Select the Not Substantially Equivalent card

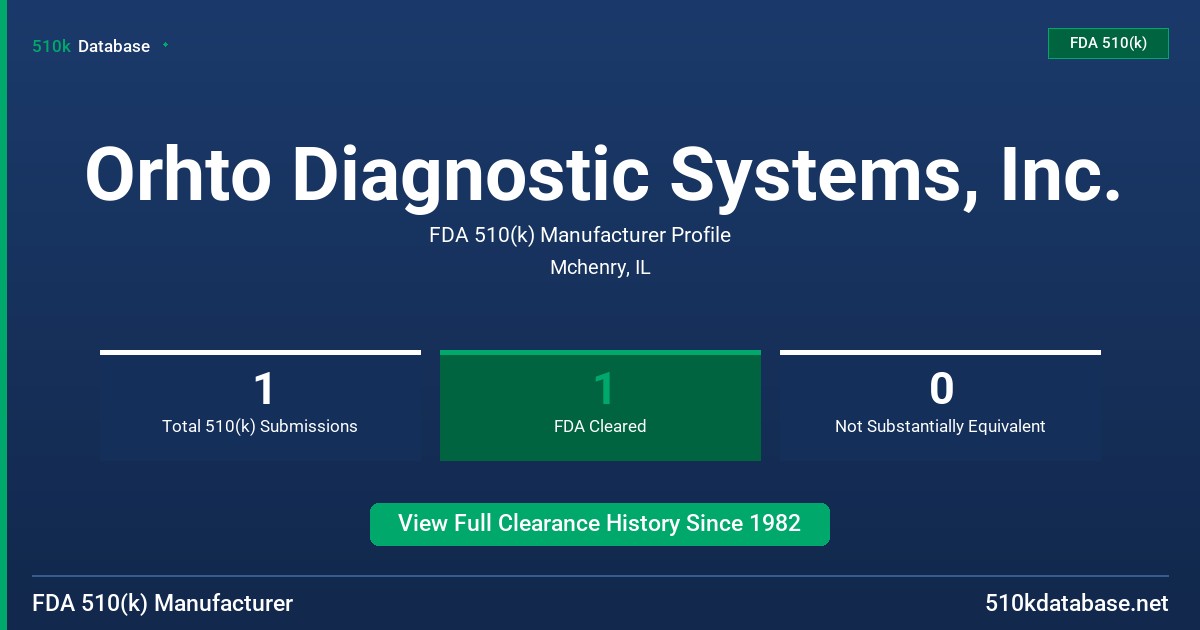940,406
